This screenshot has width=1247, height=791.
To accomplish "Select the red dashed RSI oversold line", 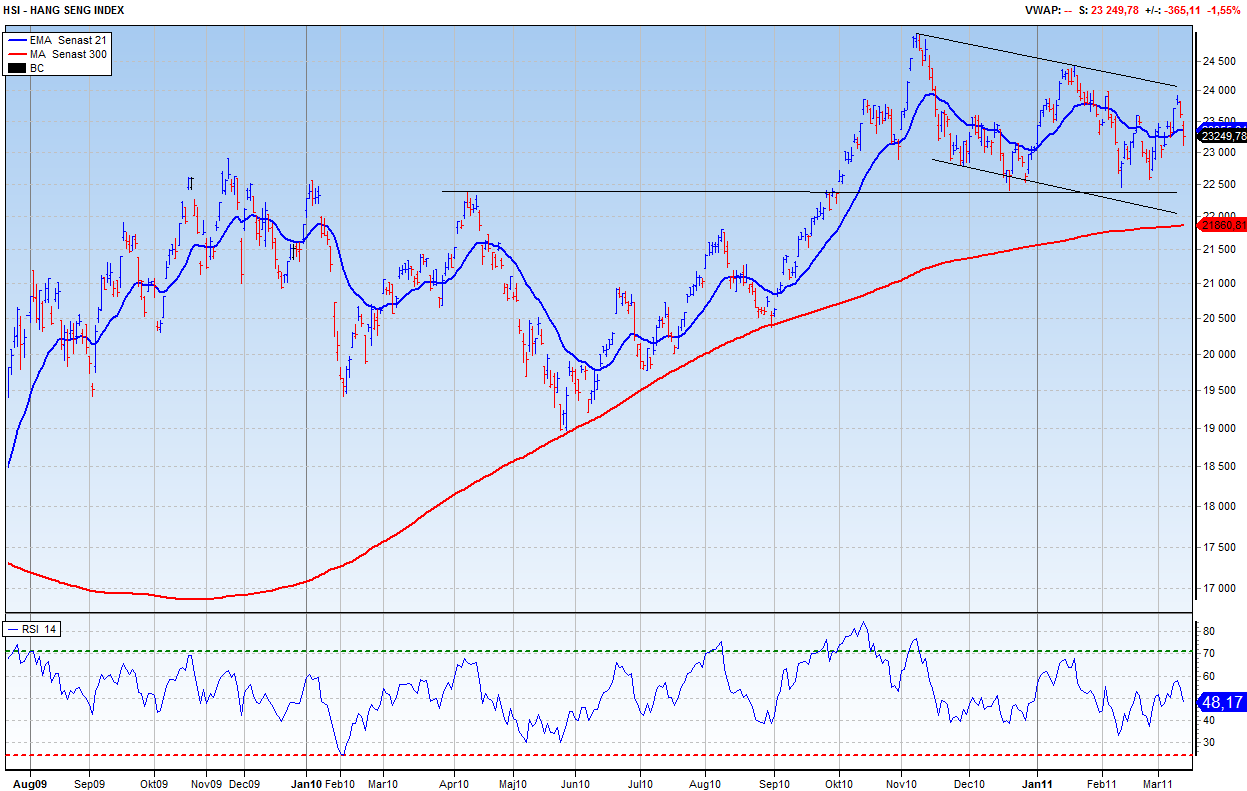I will coord(600,755).
